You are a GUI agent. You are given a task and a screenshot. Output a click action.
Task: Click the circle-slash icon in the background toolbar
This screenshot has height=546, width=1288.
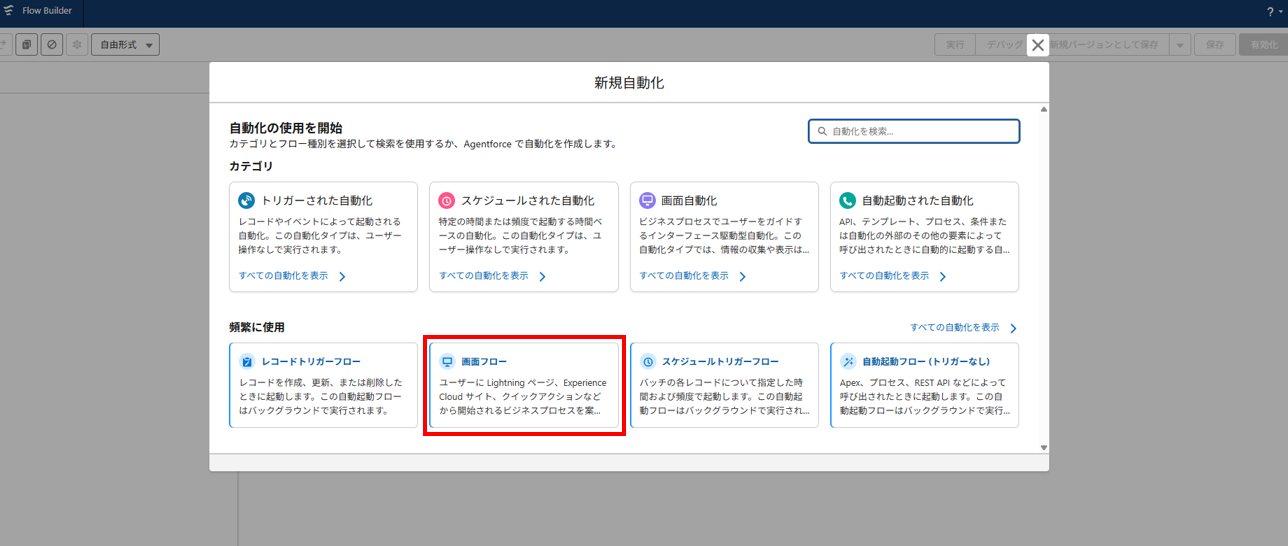click(52, 45)
